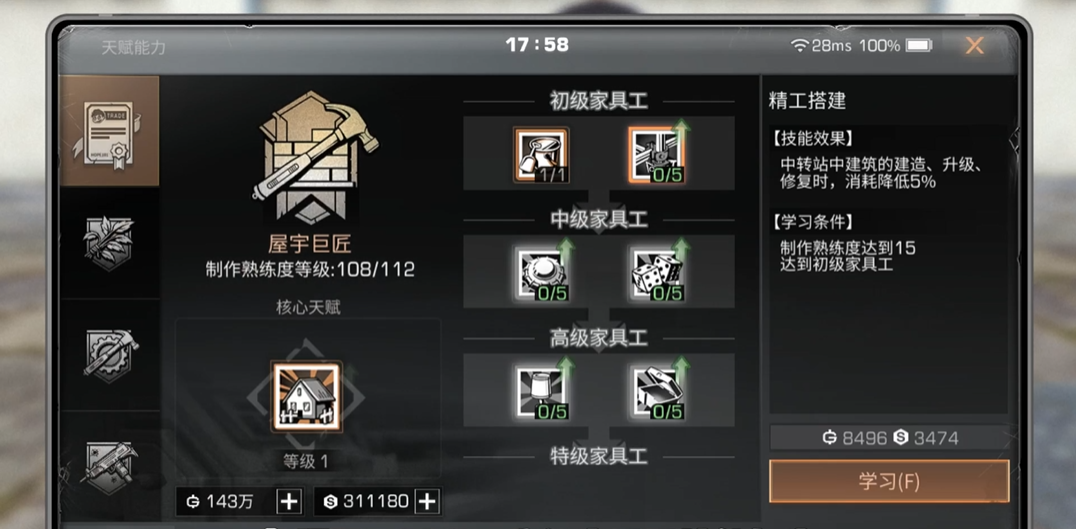Screen dimensions: 1076x529
Task: Select the left skill under 中级家具工
Action: [541, 273]
